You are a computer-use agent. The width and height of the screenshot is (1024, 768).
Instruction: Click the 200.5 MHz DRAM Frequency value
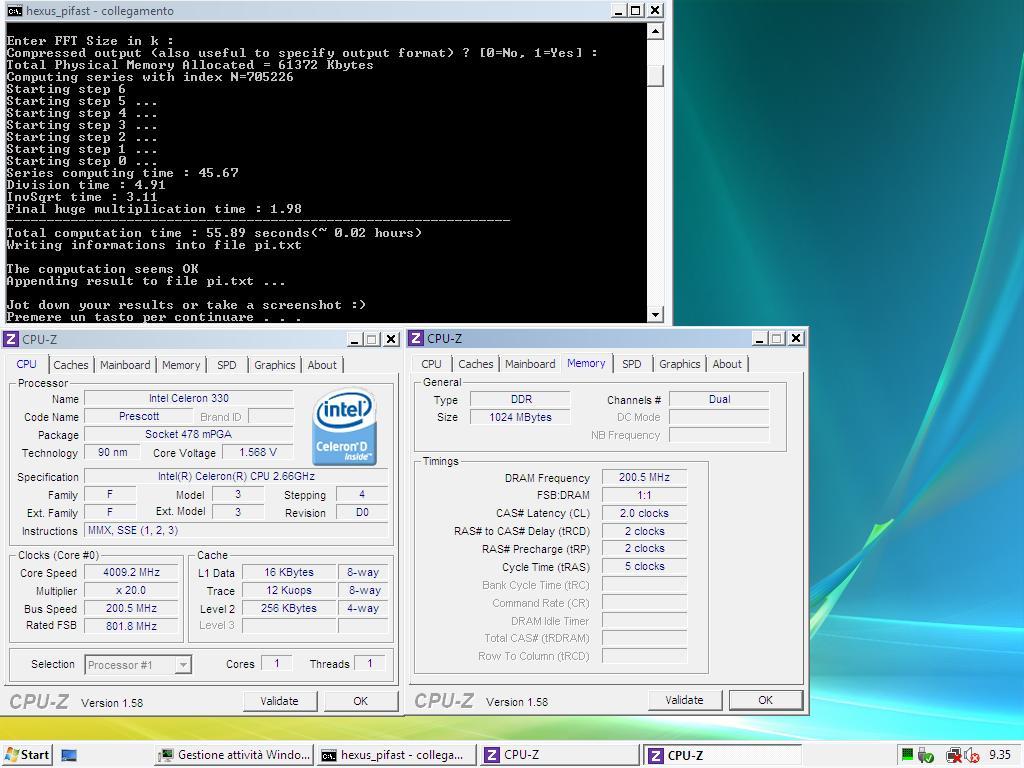pyautogui.click(x=644, y=477)
